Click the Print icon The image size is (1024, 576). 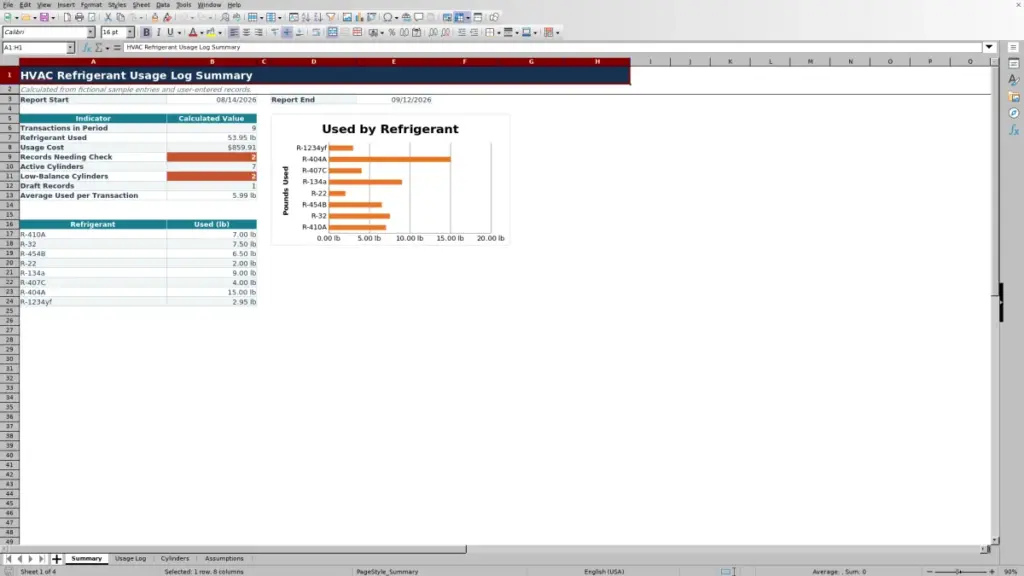(79, 17)
